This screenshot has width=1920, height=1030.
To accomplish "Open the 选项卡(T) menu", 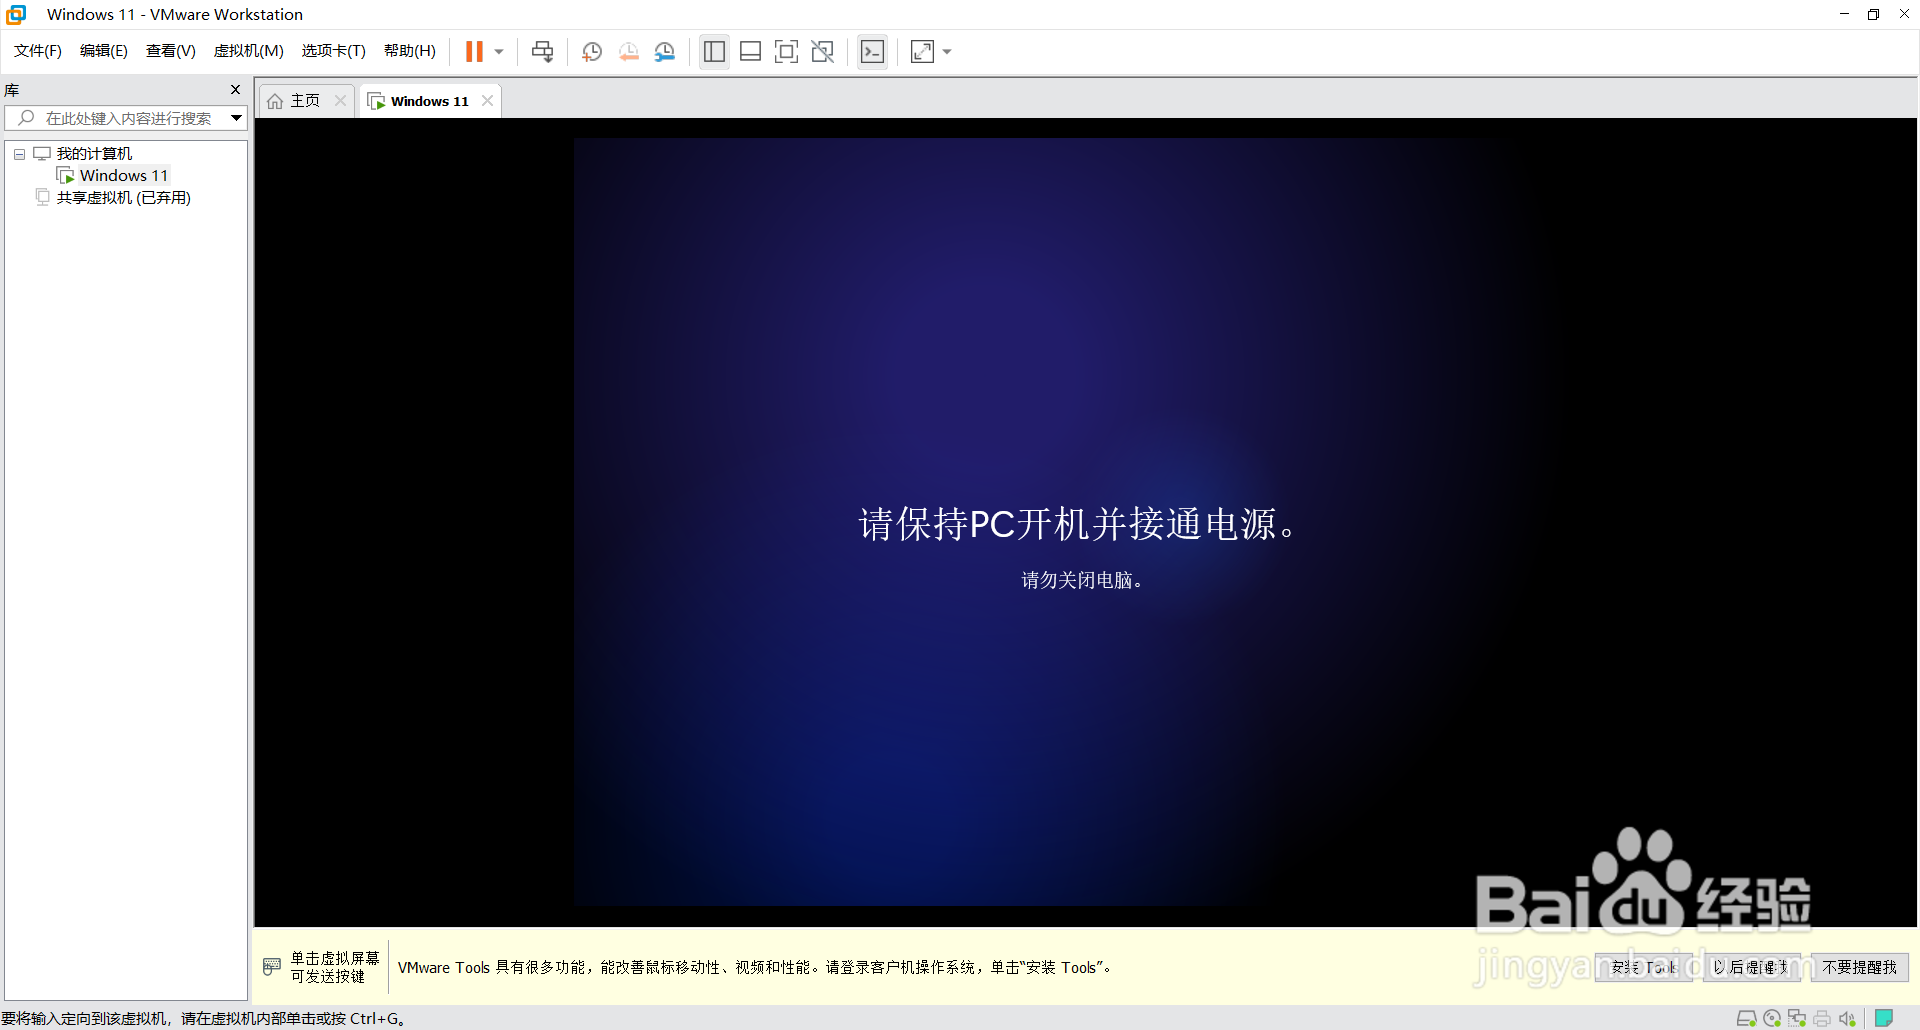I will point(334,51).
